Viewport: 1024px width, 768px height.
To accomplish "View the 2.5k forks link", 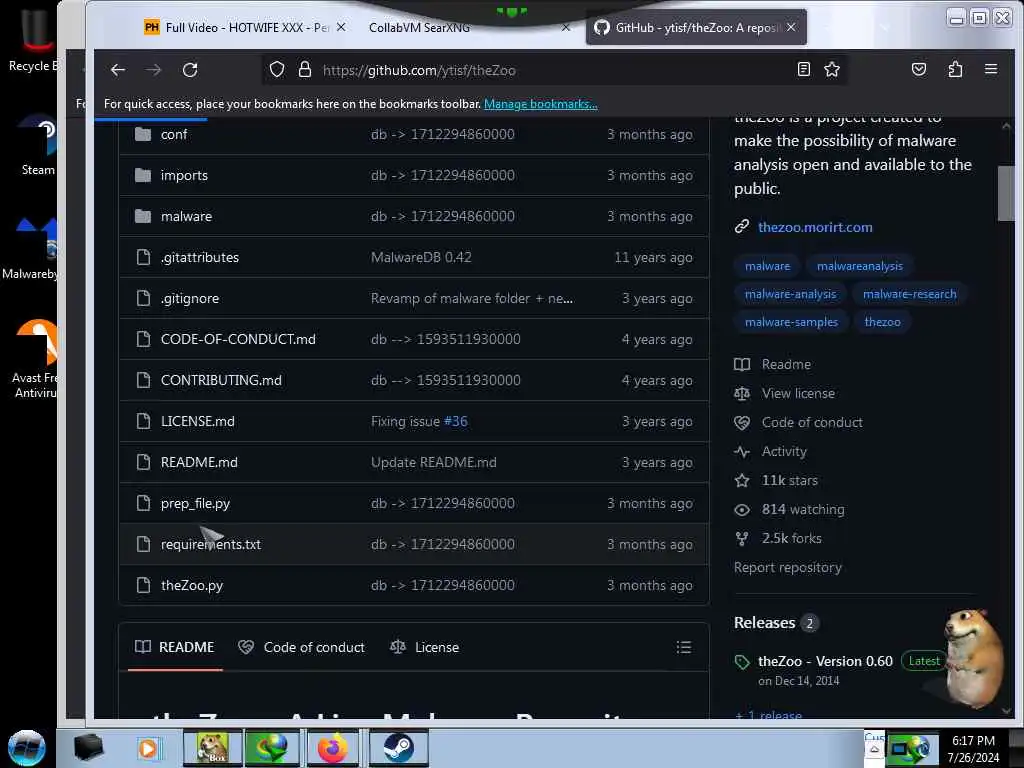I will click(792, 538).
